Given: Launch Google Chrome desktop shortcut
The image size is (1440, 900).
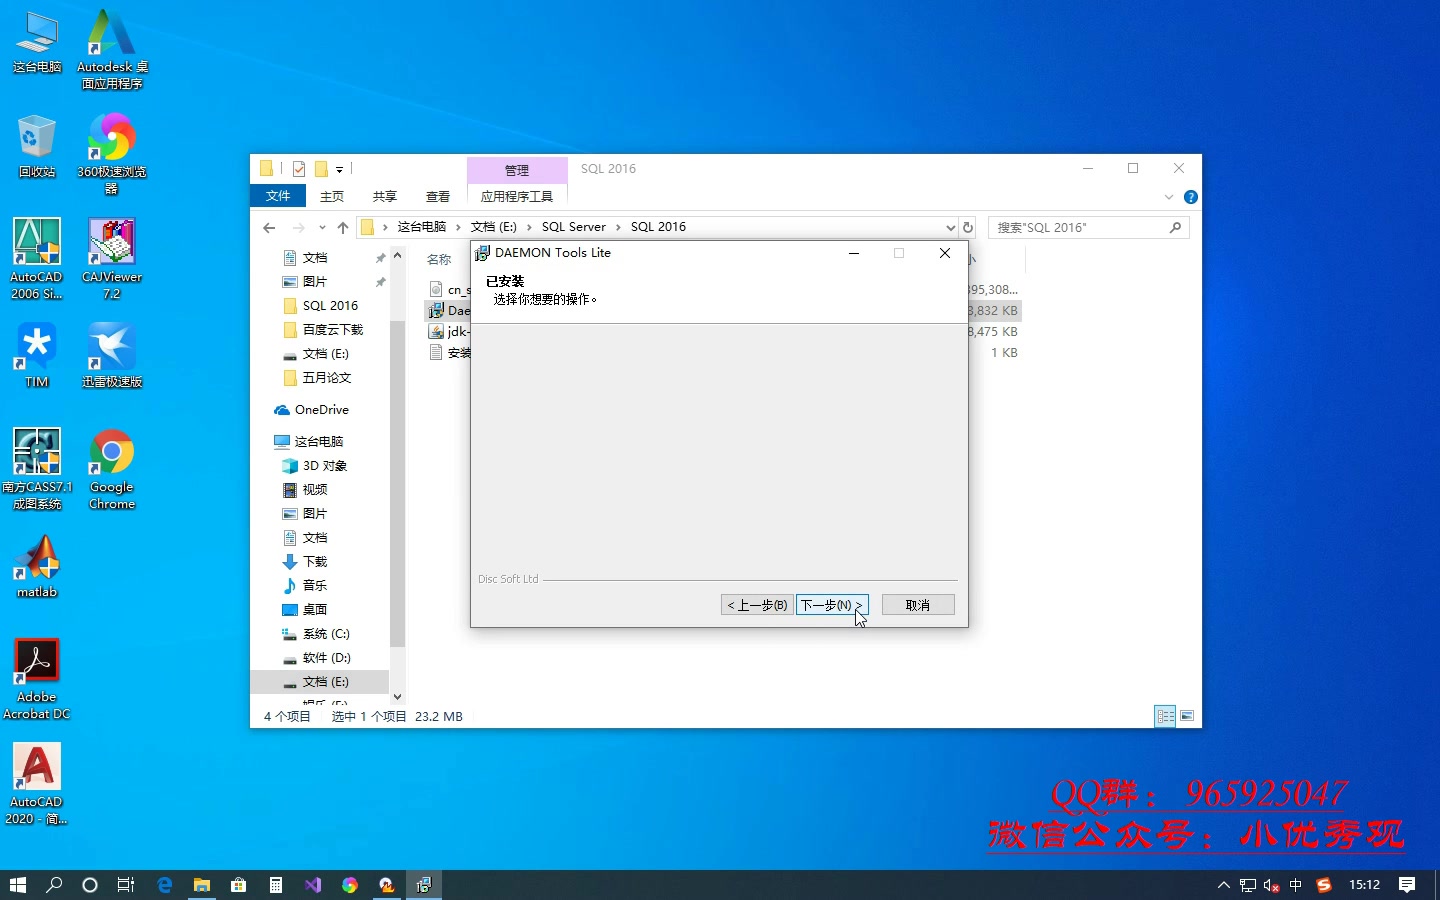Looking at the screenshot, I should pos(112,469).
